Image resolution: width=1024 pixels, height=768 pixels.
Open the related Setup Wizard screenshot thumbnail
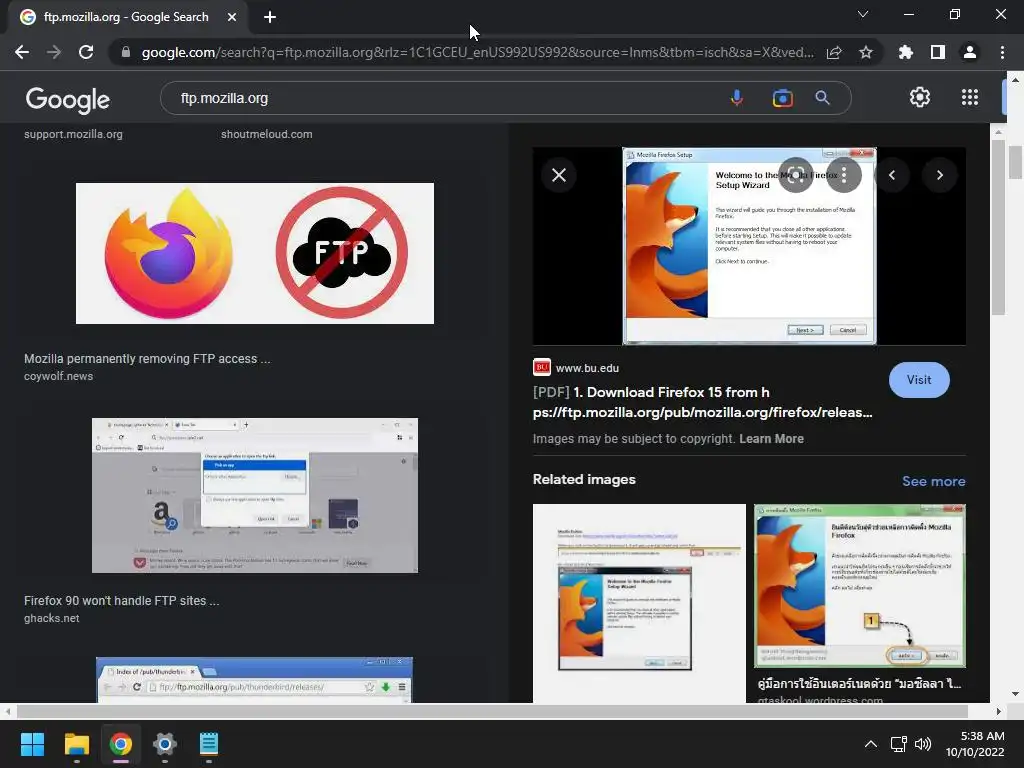coord(639,603)
